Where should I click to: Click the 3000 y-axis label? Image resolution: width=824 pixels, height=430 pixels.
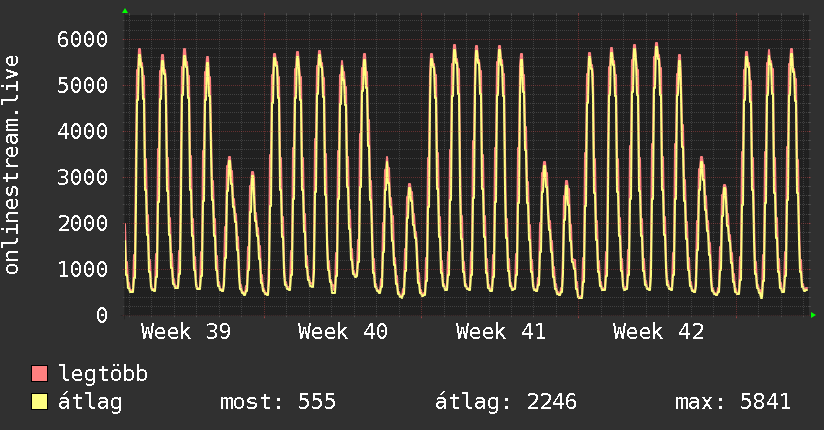tap(83, 177)
